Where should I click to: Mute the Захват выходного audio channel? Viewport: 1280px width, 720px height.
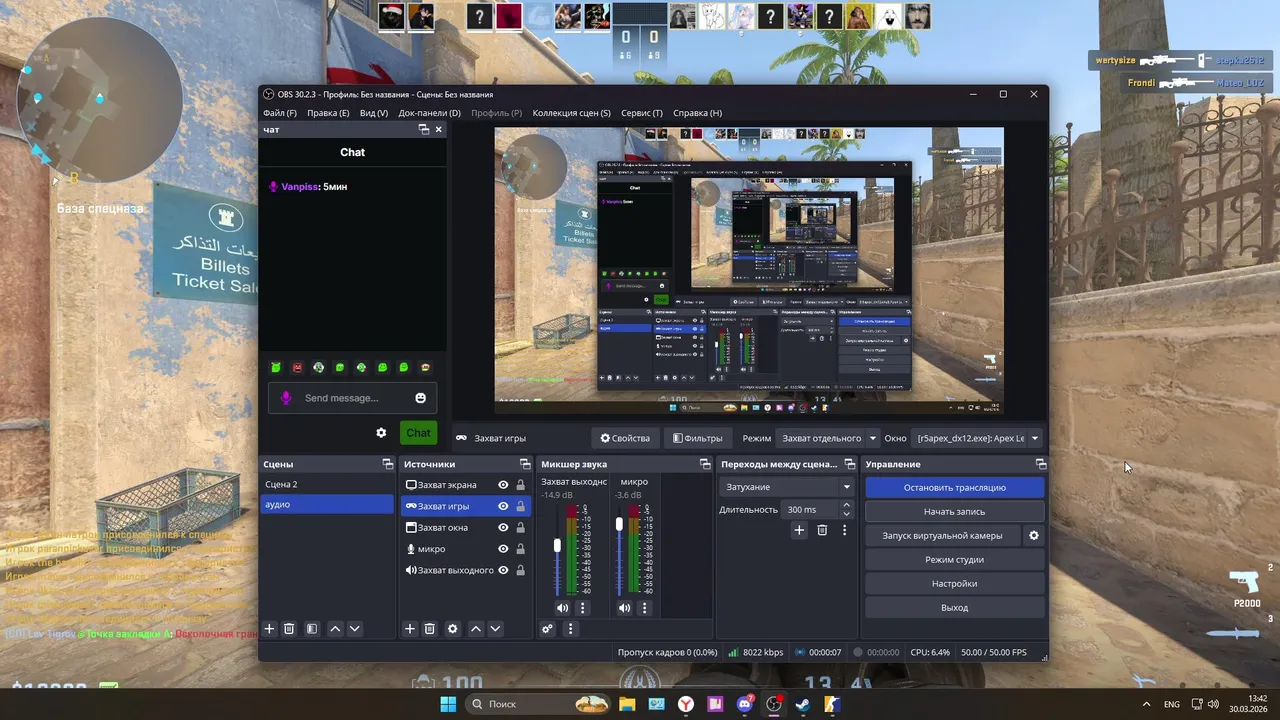click(x=563, y=608)
